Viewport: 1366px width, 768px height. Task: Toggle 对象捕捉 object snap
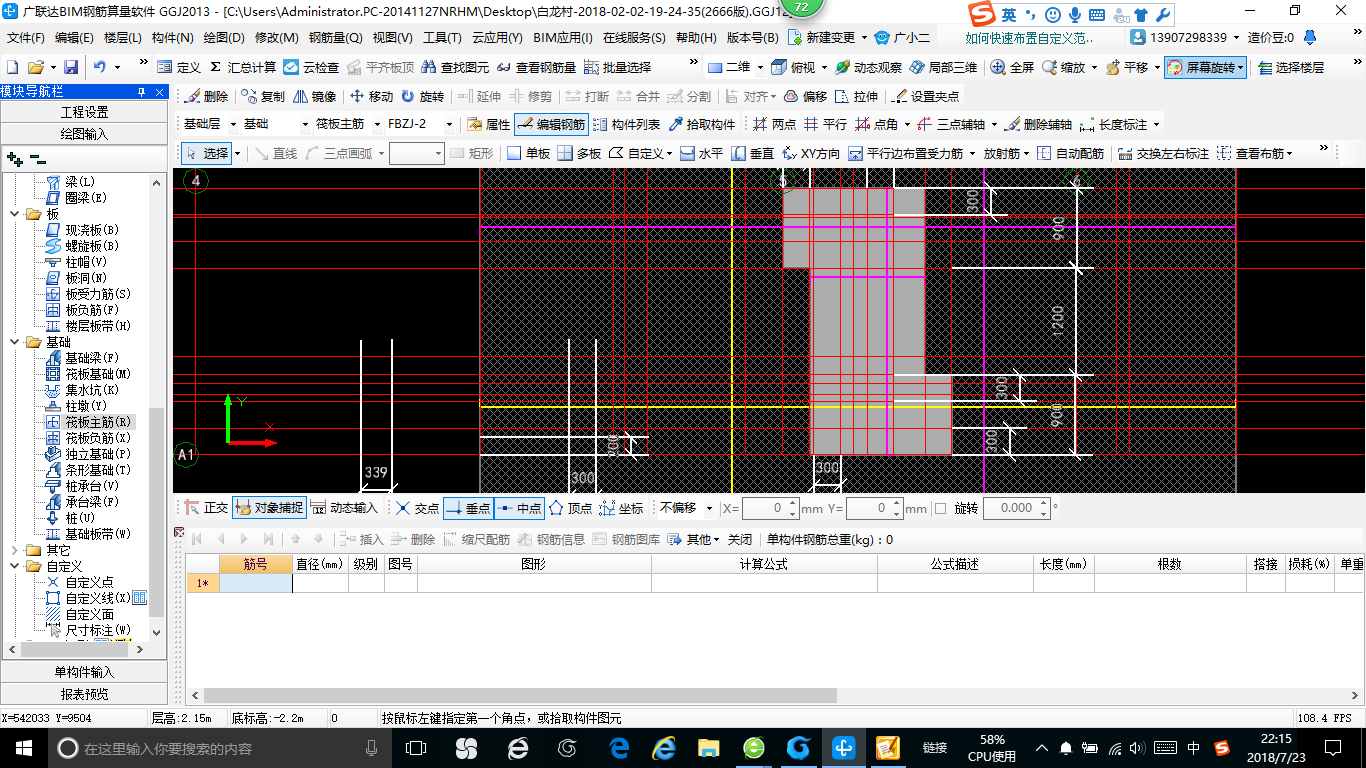click(x=268, y=508)
